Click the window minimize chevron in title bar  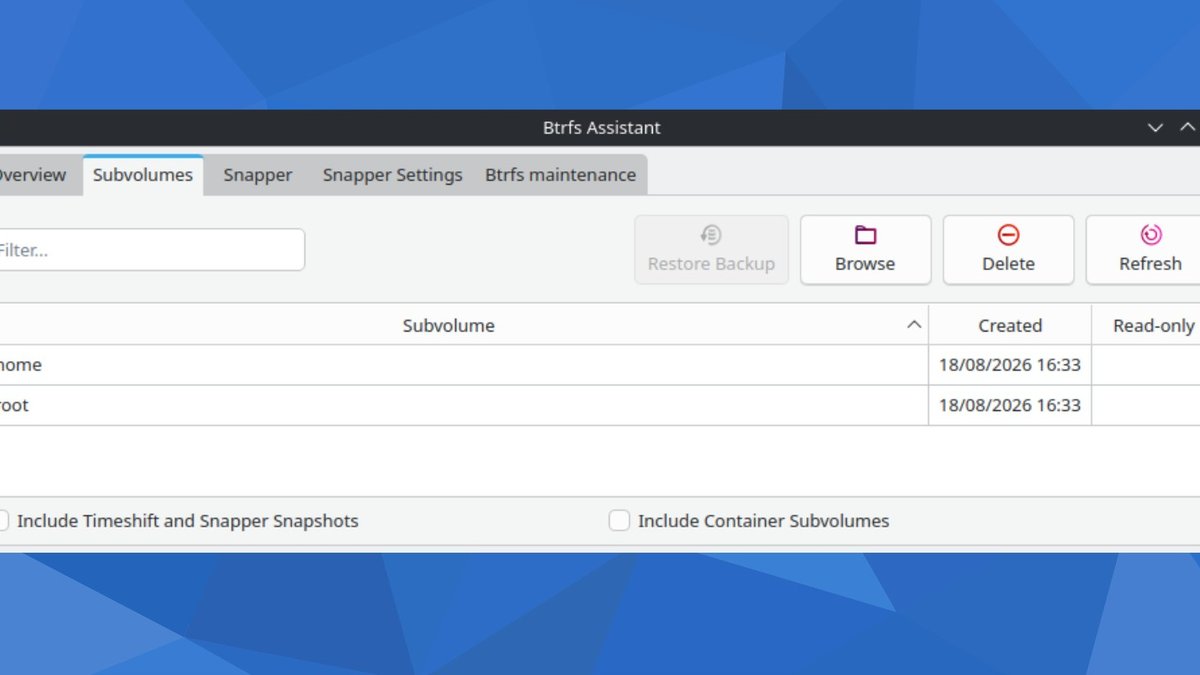pyautogui.click(x=1155, y=128)
